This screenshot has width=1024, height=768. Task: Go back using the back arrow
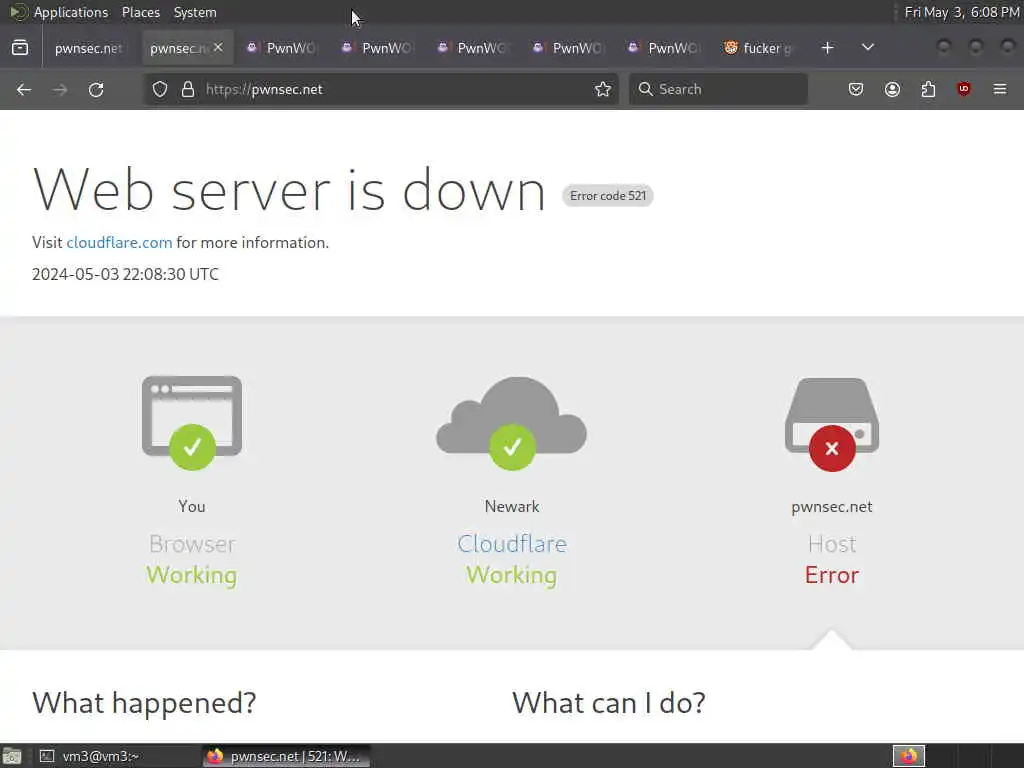(x=24, y=89)
